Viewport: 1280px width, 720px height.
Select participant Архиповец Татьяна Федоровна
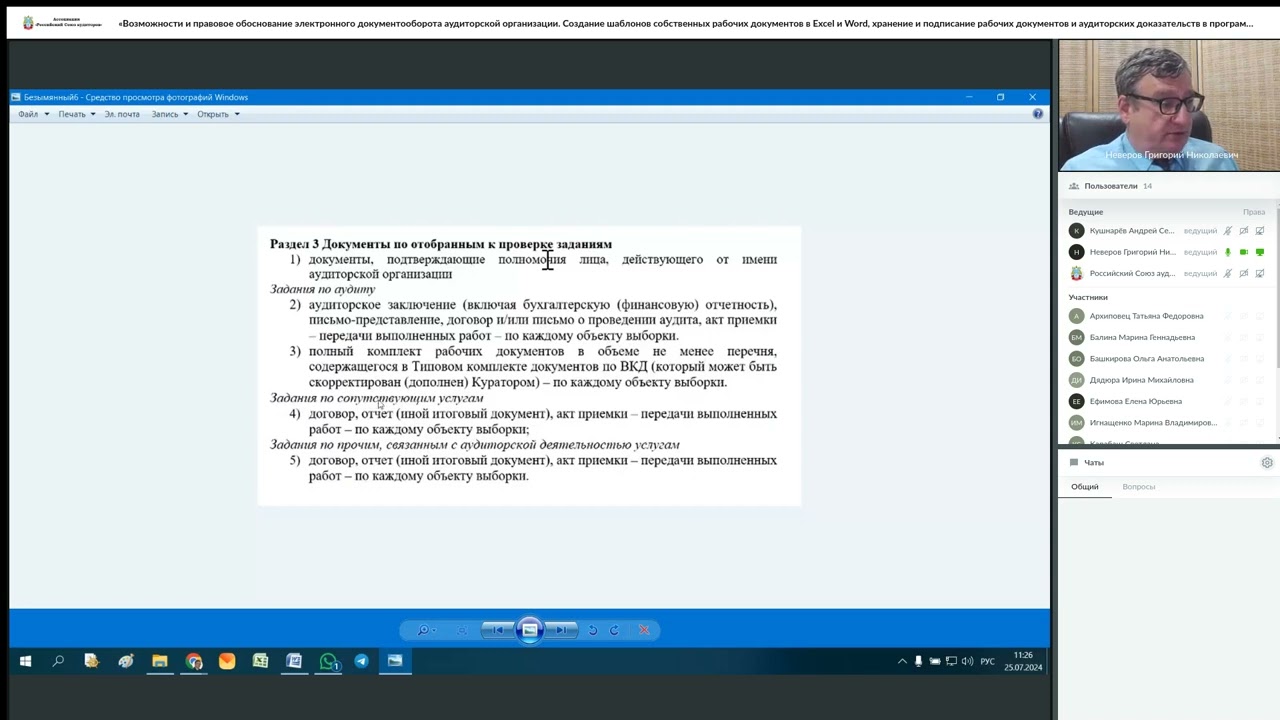[1146, 316]
